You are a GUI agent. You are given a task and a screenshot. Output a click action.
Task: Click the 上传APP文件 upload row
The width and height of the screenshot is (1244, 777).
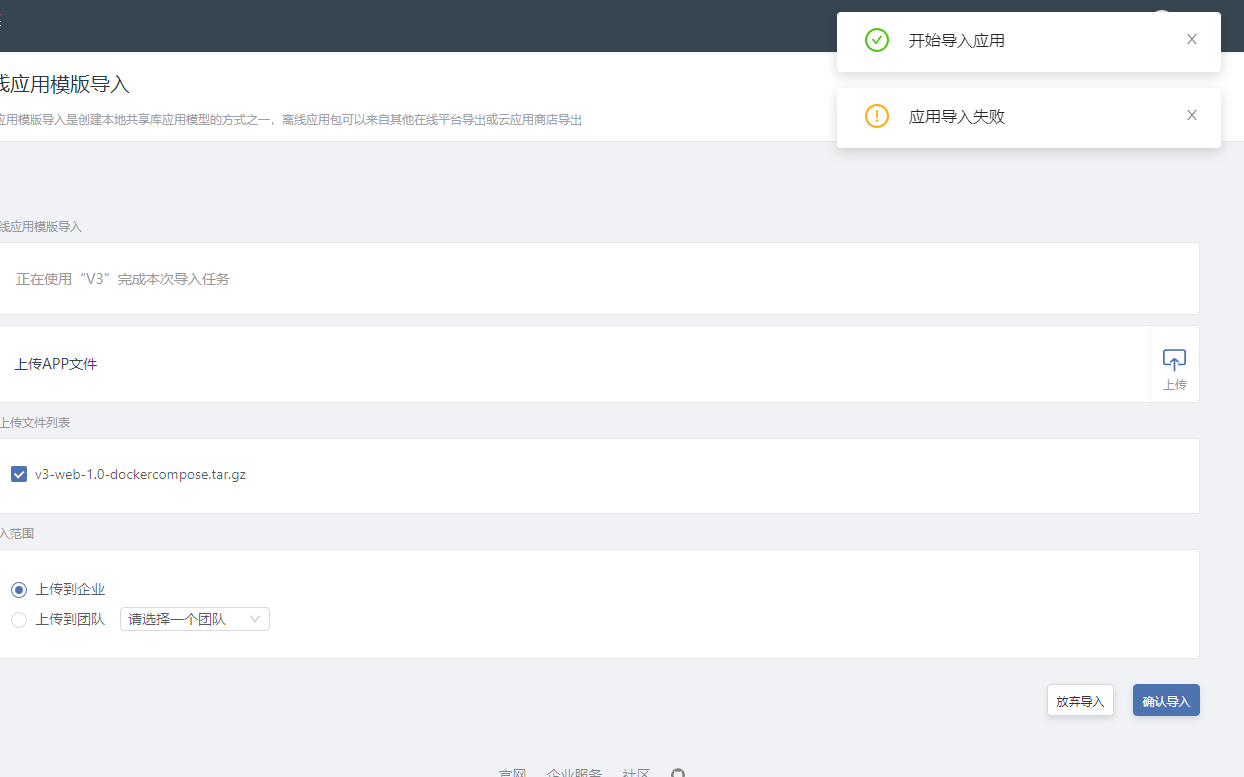click(x=400, y=363)
